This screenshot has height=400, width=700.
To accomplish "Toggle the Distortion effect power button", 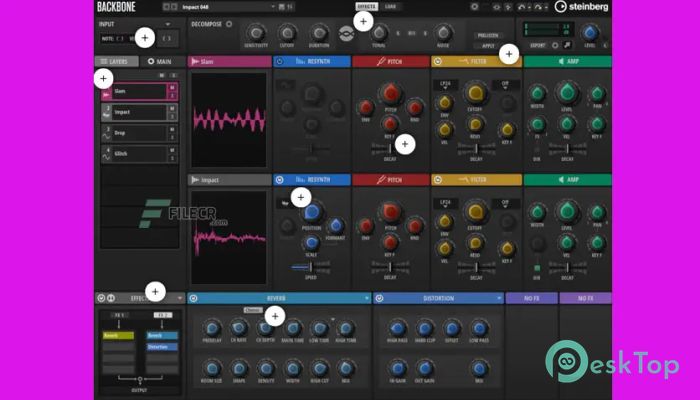I will [379, 298].
